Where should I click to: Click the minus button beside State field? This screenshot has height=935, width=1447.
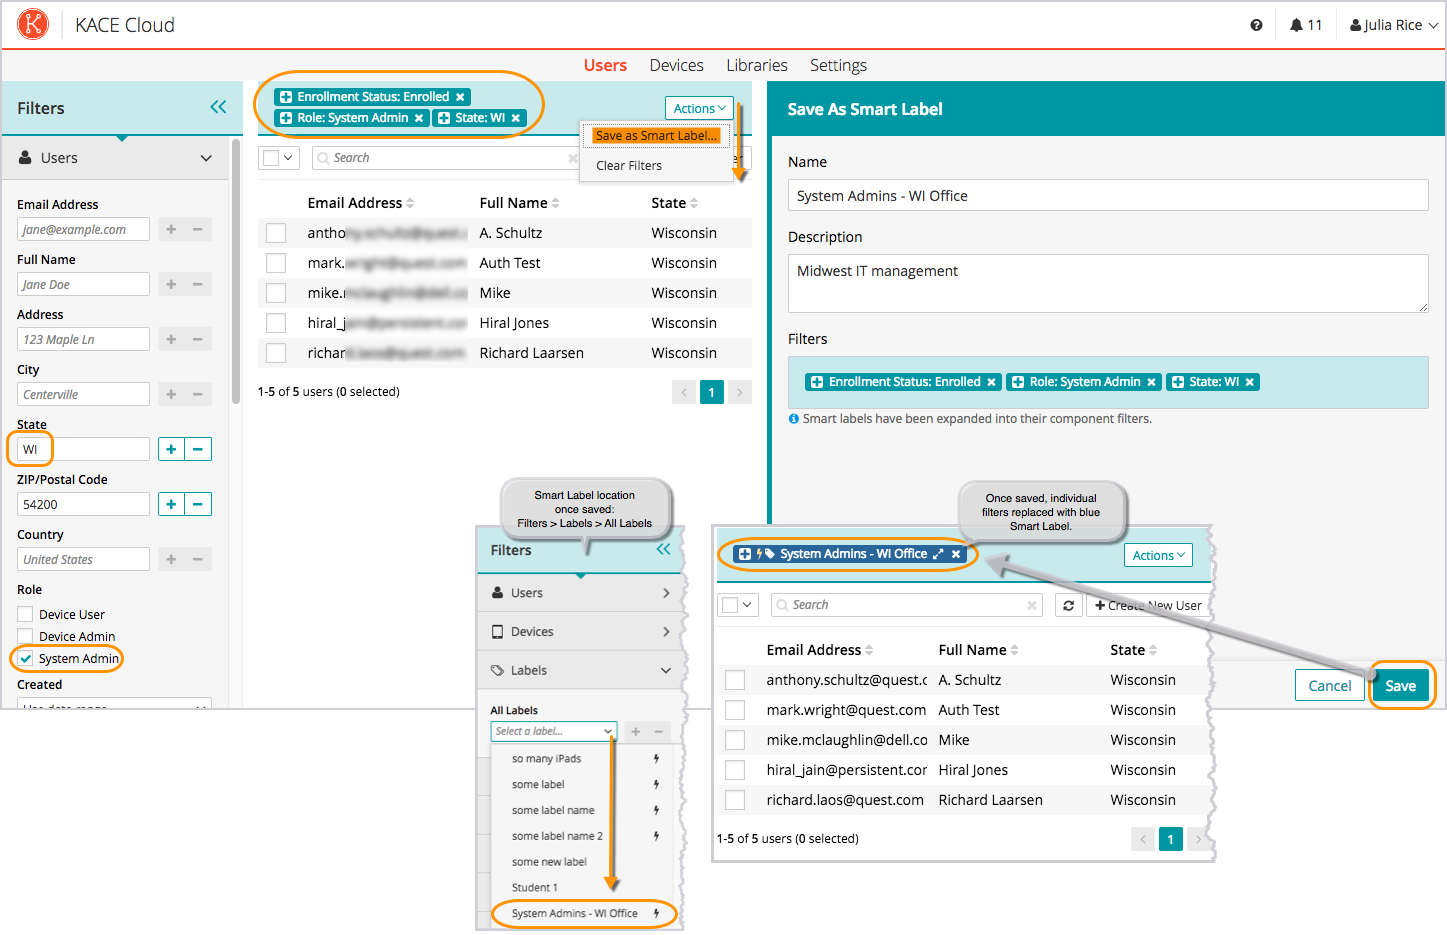coord(198,449)
